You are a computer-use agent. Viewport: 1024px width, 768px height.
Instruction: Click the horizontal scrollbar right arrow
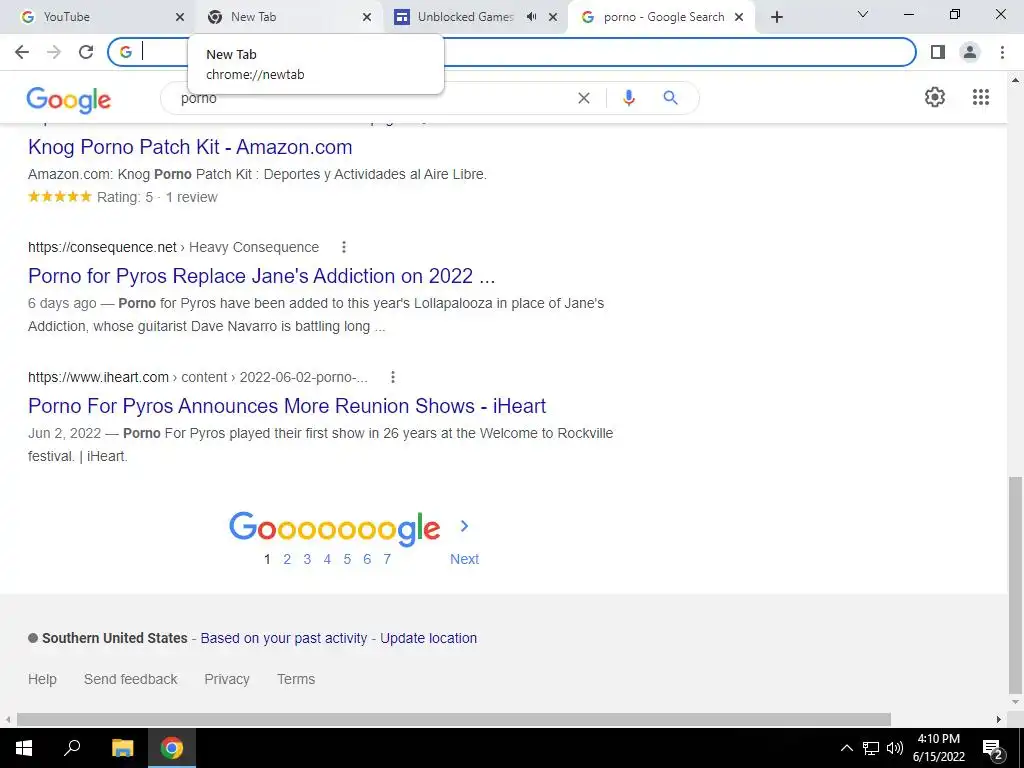click(999, 719)
